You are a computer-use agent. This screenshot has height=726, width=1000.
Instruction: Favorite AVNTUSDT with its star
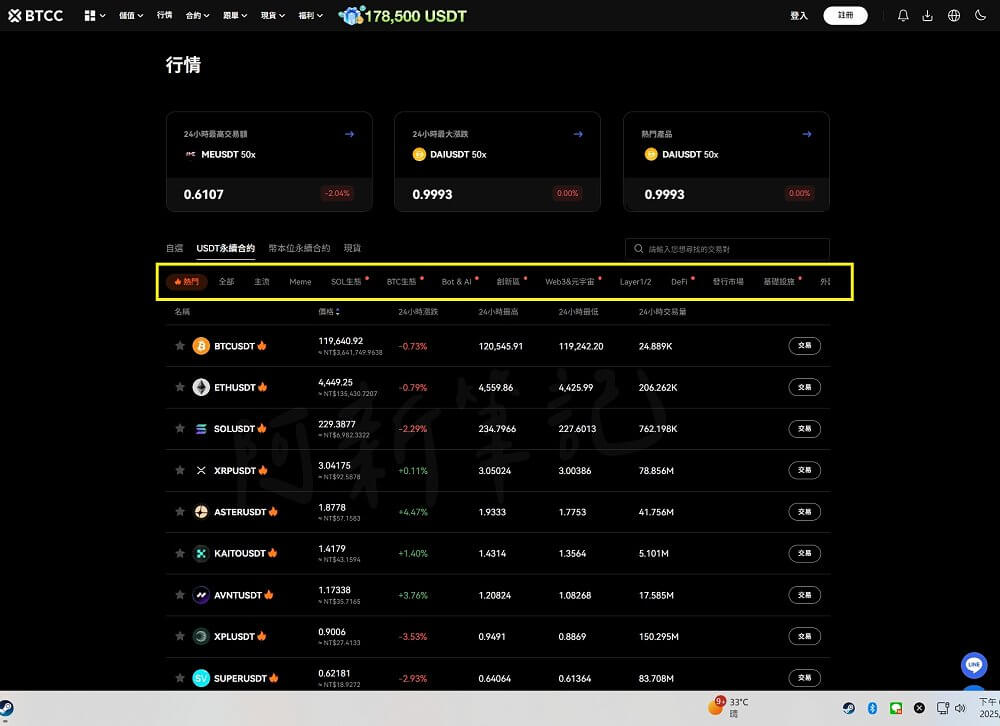click(x=180, y=595)
